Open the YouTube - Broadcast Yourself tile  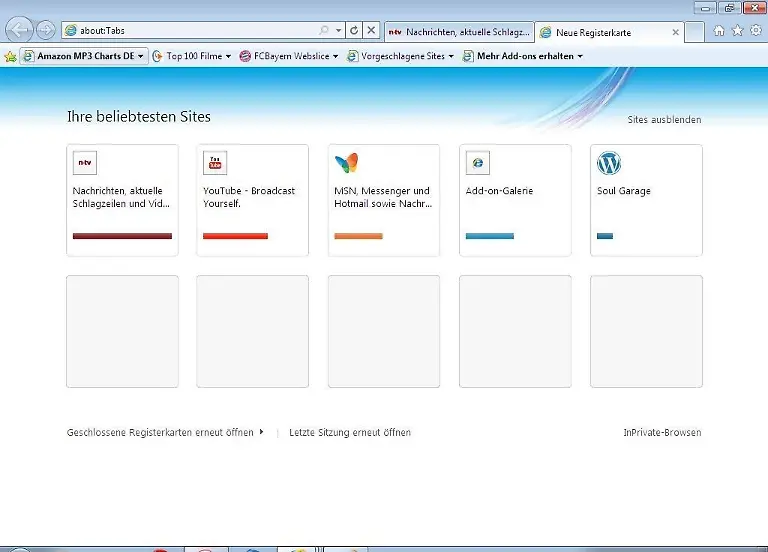(x=252, y=200)
